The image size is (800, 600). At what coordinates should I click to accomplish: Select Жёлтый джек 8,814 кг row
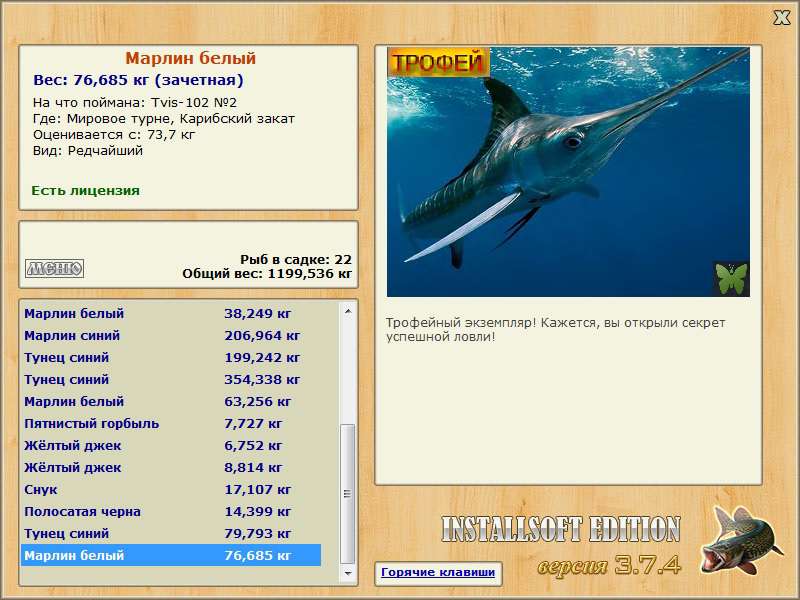click(171, 467)
